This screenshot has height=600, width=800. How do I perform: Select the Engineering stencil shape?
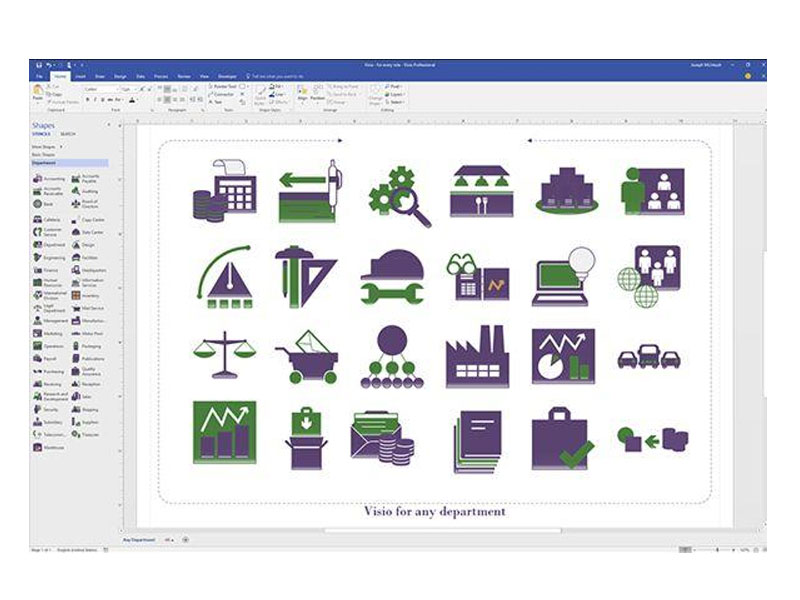[x=49, y=258]
